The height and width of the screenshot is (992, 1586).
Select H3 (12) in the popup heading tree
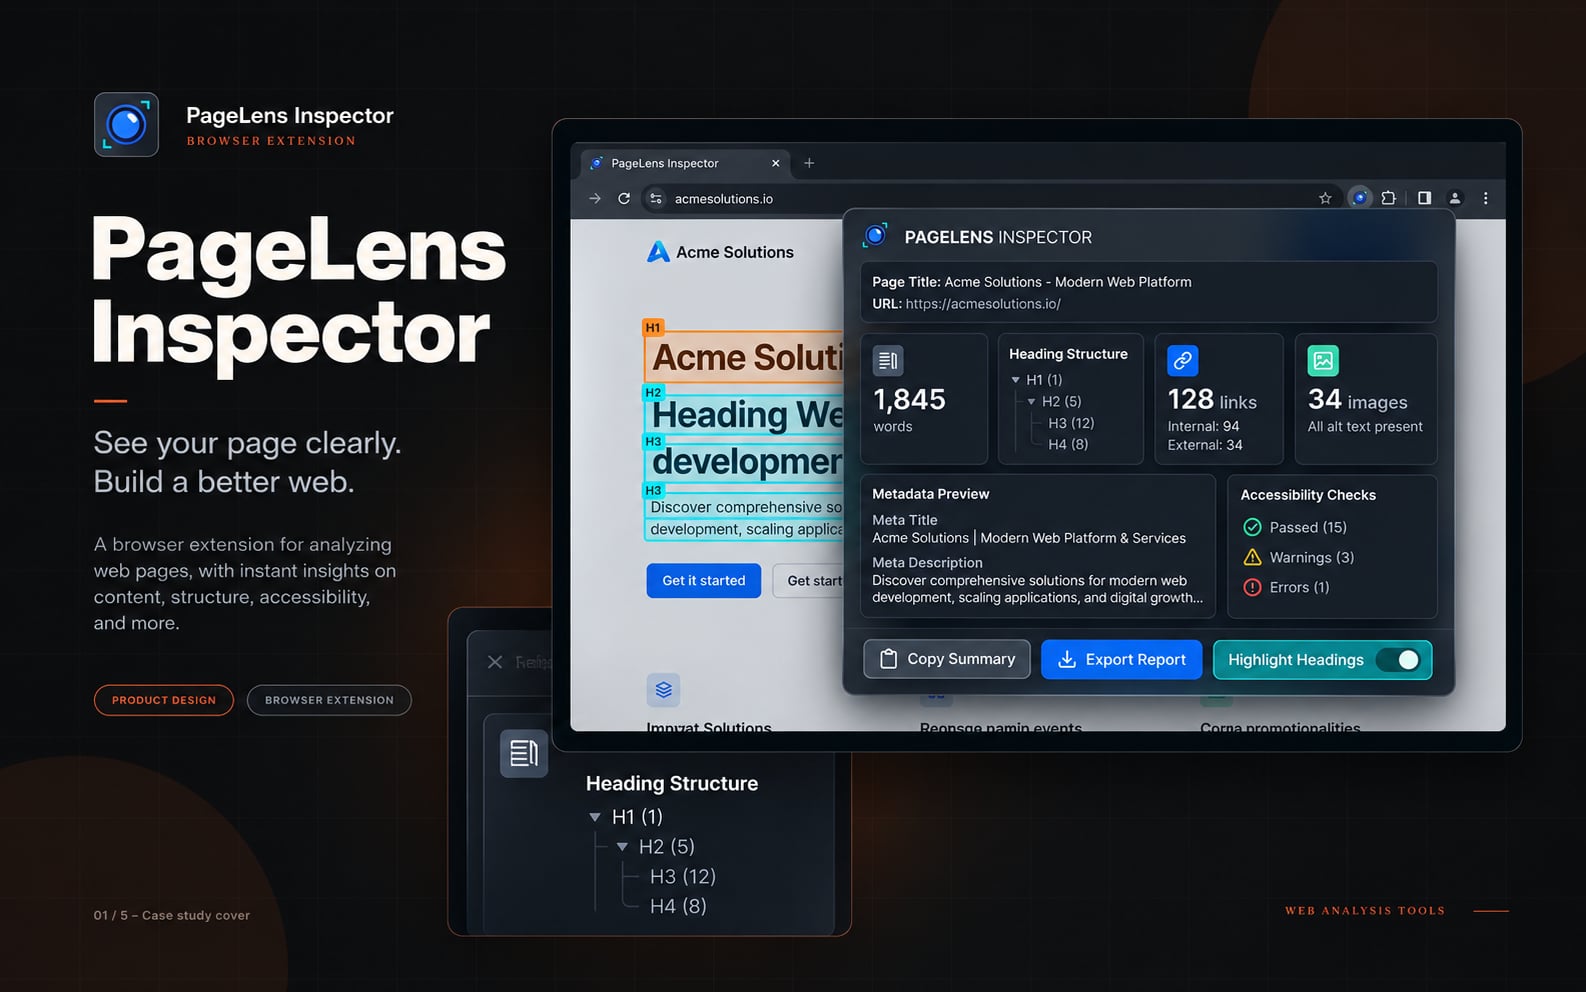[1071, 423]
